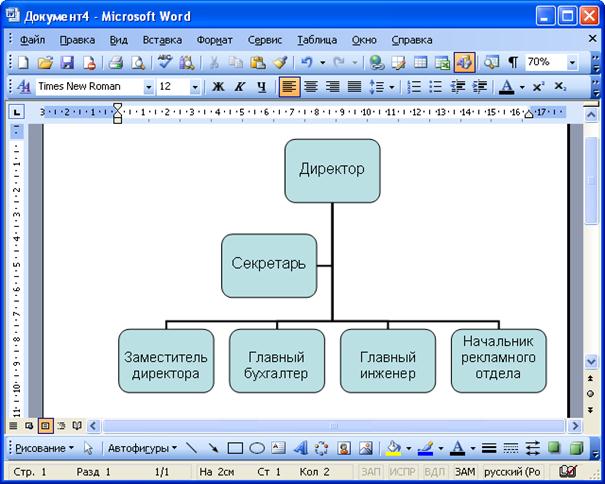Select the Директор box in the diagram
This screenshot has width=605, height=484.
pyautogui.click(x=332, y=170)
